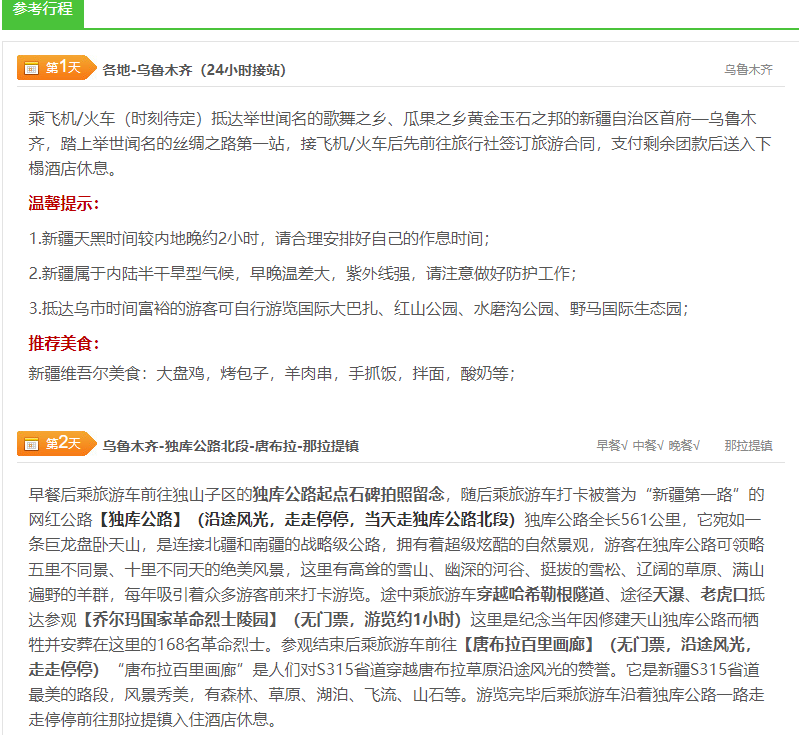Click bold text 穿越哈希勒根隧道

541,594
